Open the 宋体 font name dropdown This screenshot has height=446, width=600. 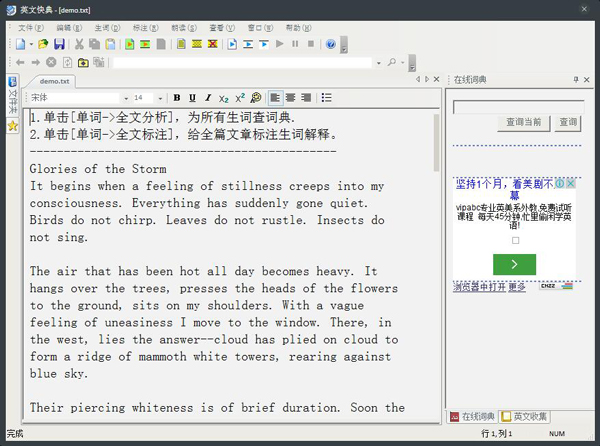click(x=126, y=99)
